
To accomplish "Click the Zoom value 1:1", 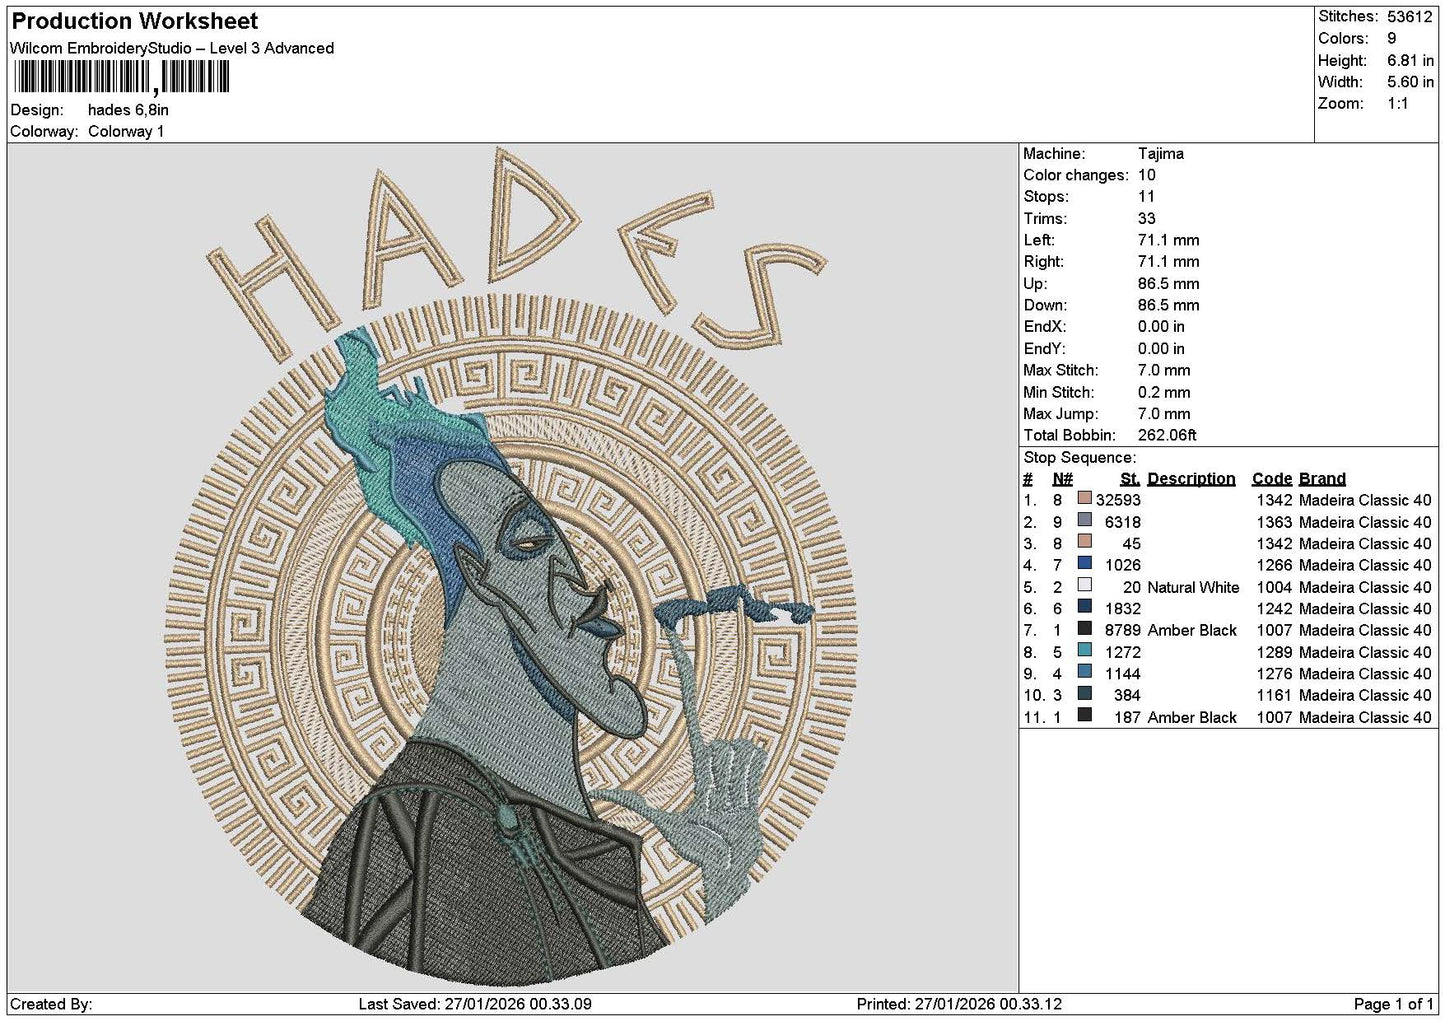I will coord(1397,104).
